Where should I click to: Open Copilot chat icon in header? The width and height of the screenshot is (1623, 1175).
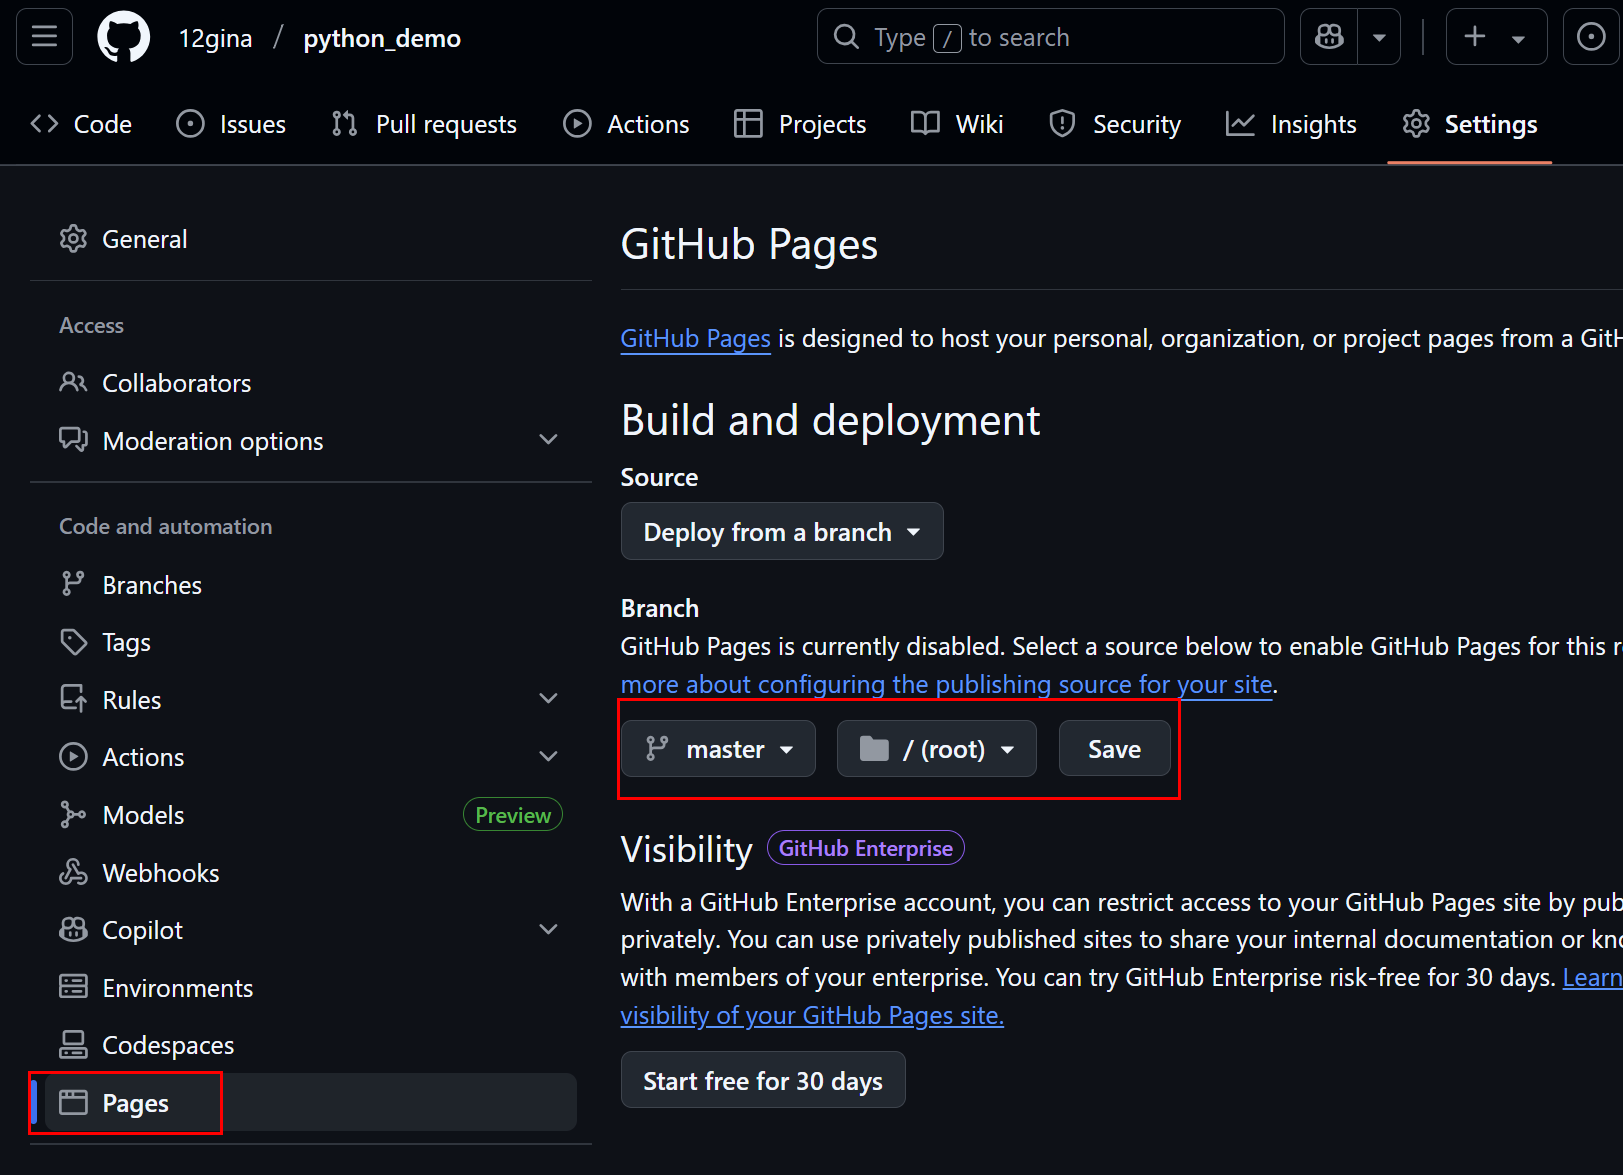1329,37
